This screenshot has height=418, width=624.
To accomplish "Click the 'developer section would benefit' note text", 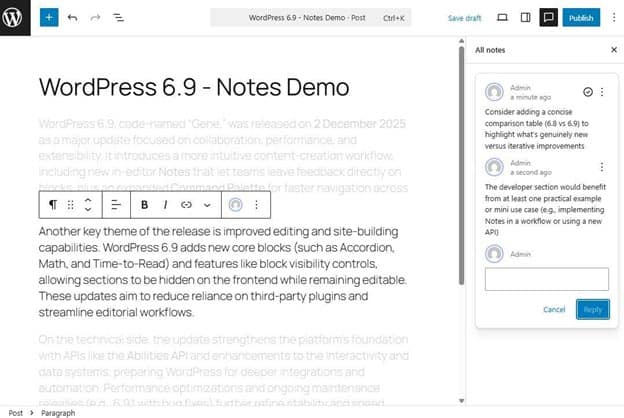I will pos(545,209).
